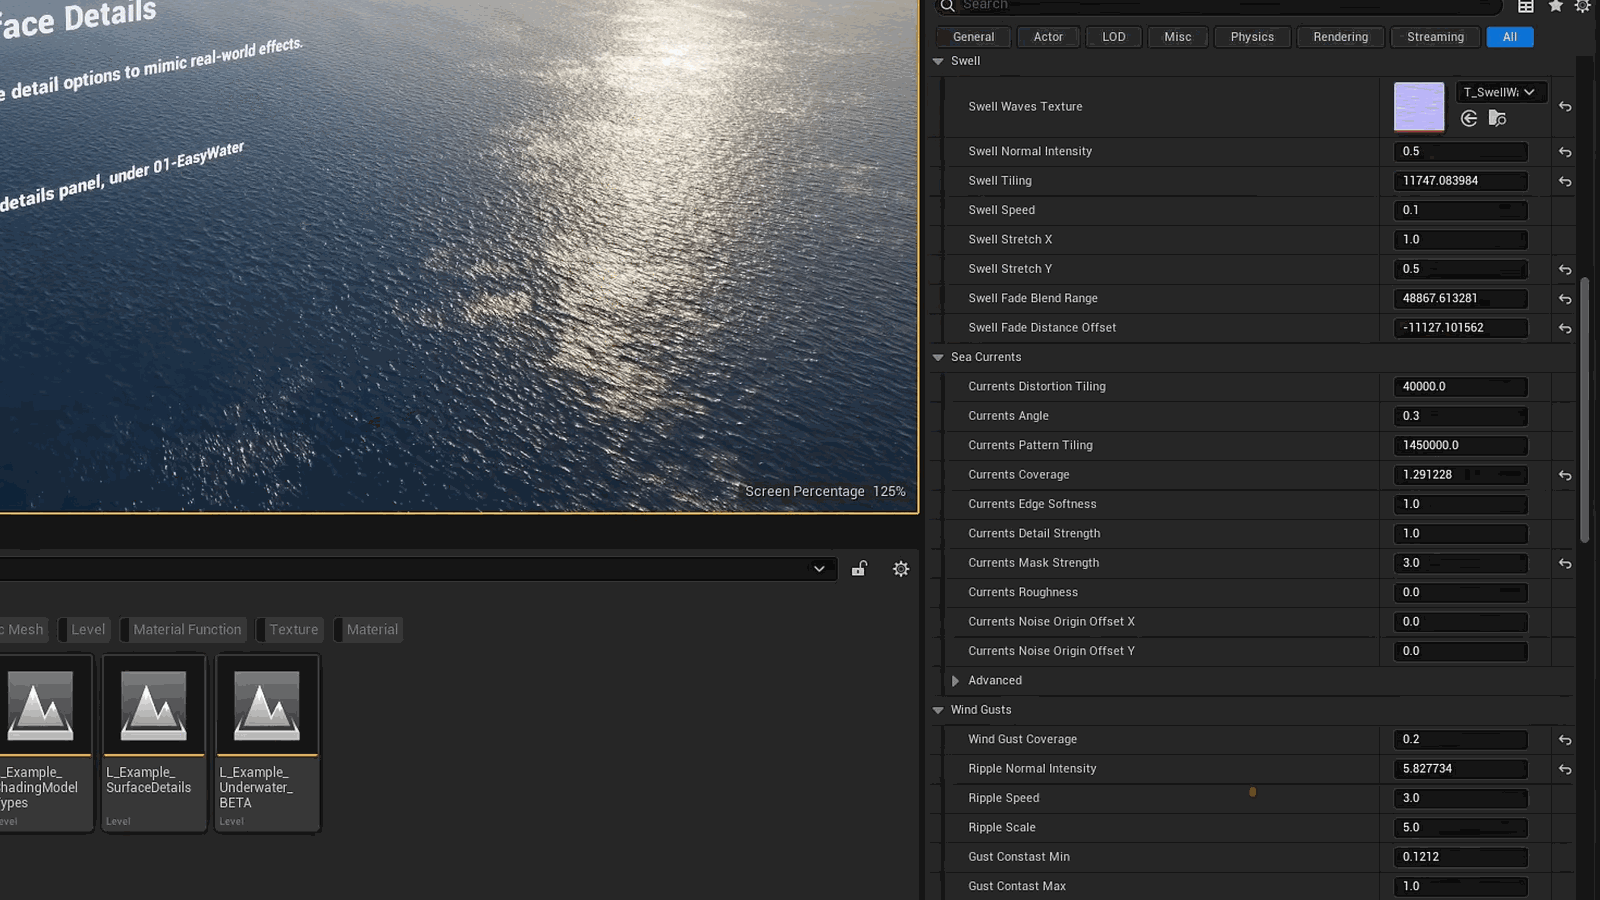Open details panel settings gear
The height and width of the screenshot is (900, 1600).
[1583, 6]
